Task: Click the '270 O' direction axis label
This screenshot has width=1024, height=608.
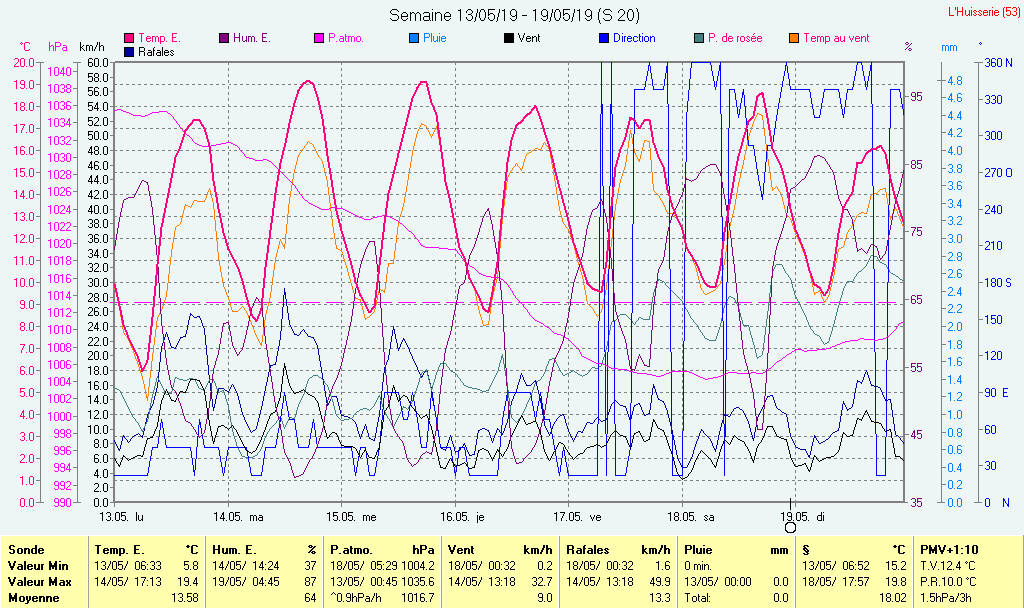Action: [999, 173]
